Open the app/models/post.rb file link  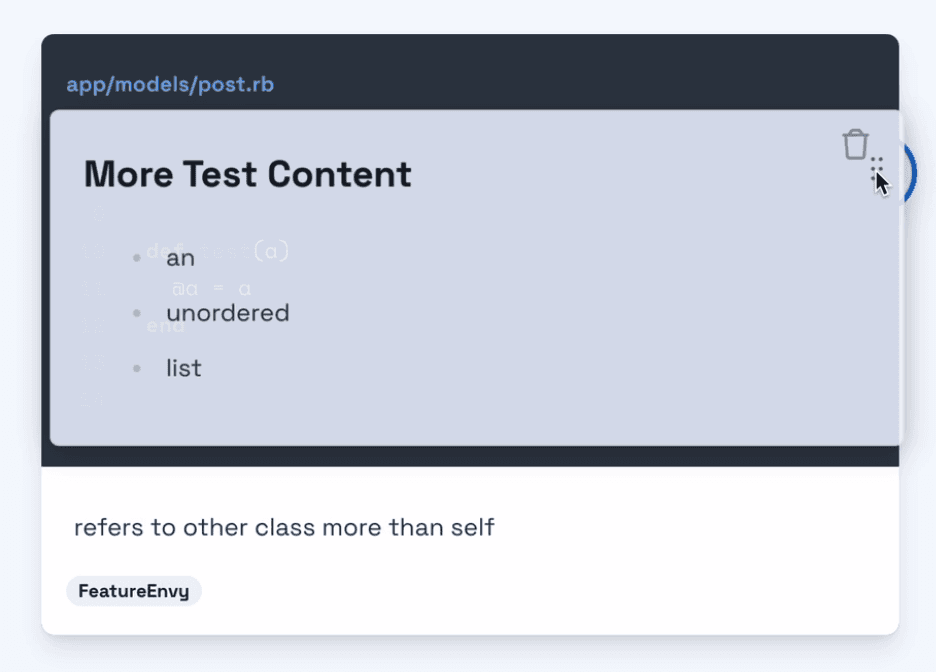click(170, 85)
